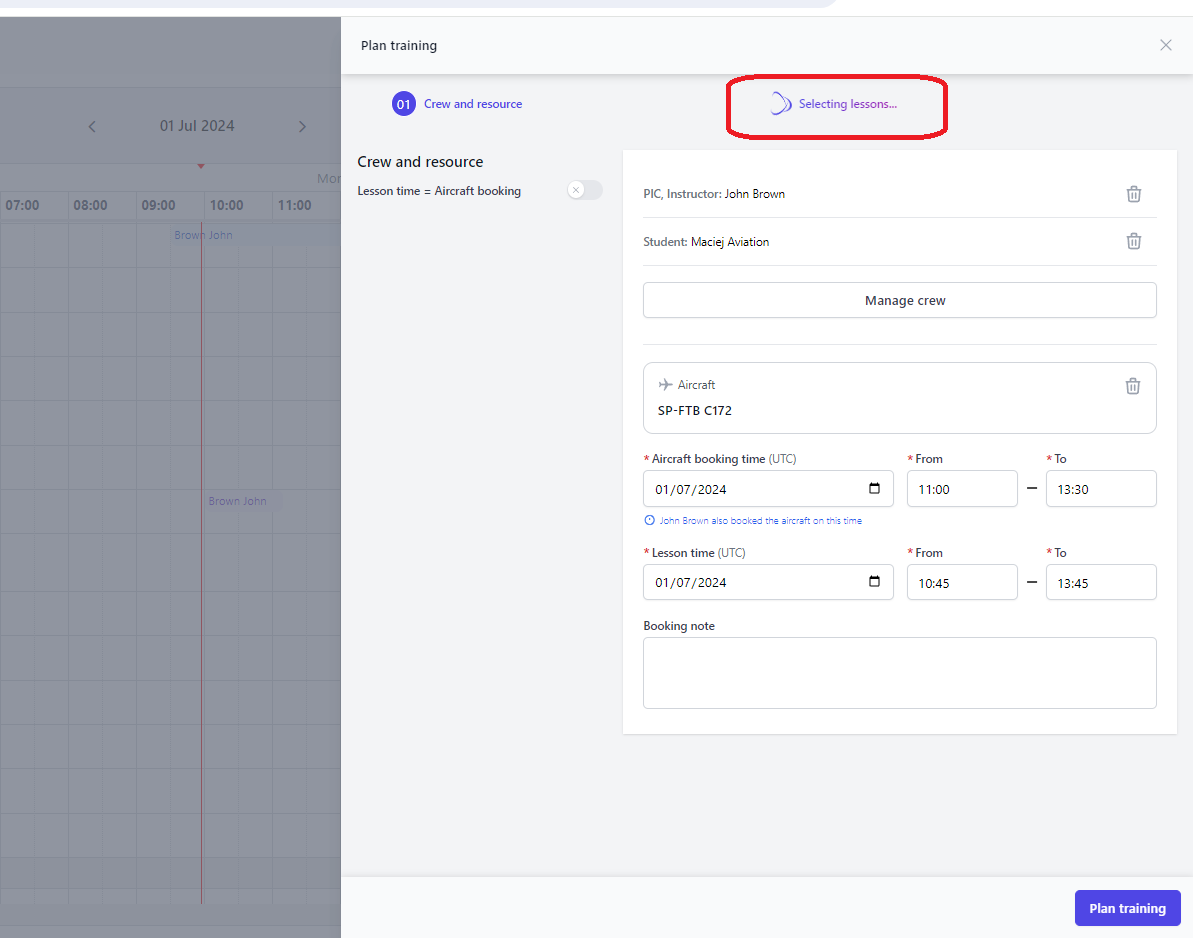Go to previous day with left chevron
The height and width of the screenshot is (938, 1193).
(x=92, y=126)
